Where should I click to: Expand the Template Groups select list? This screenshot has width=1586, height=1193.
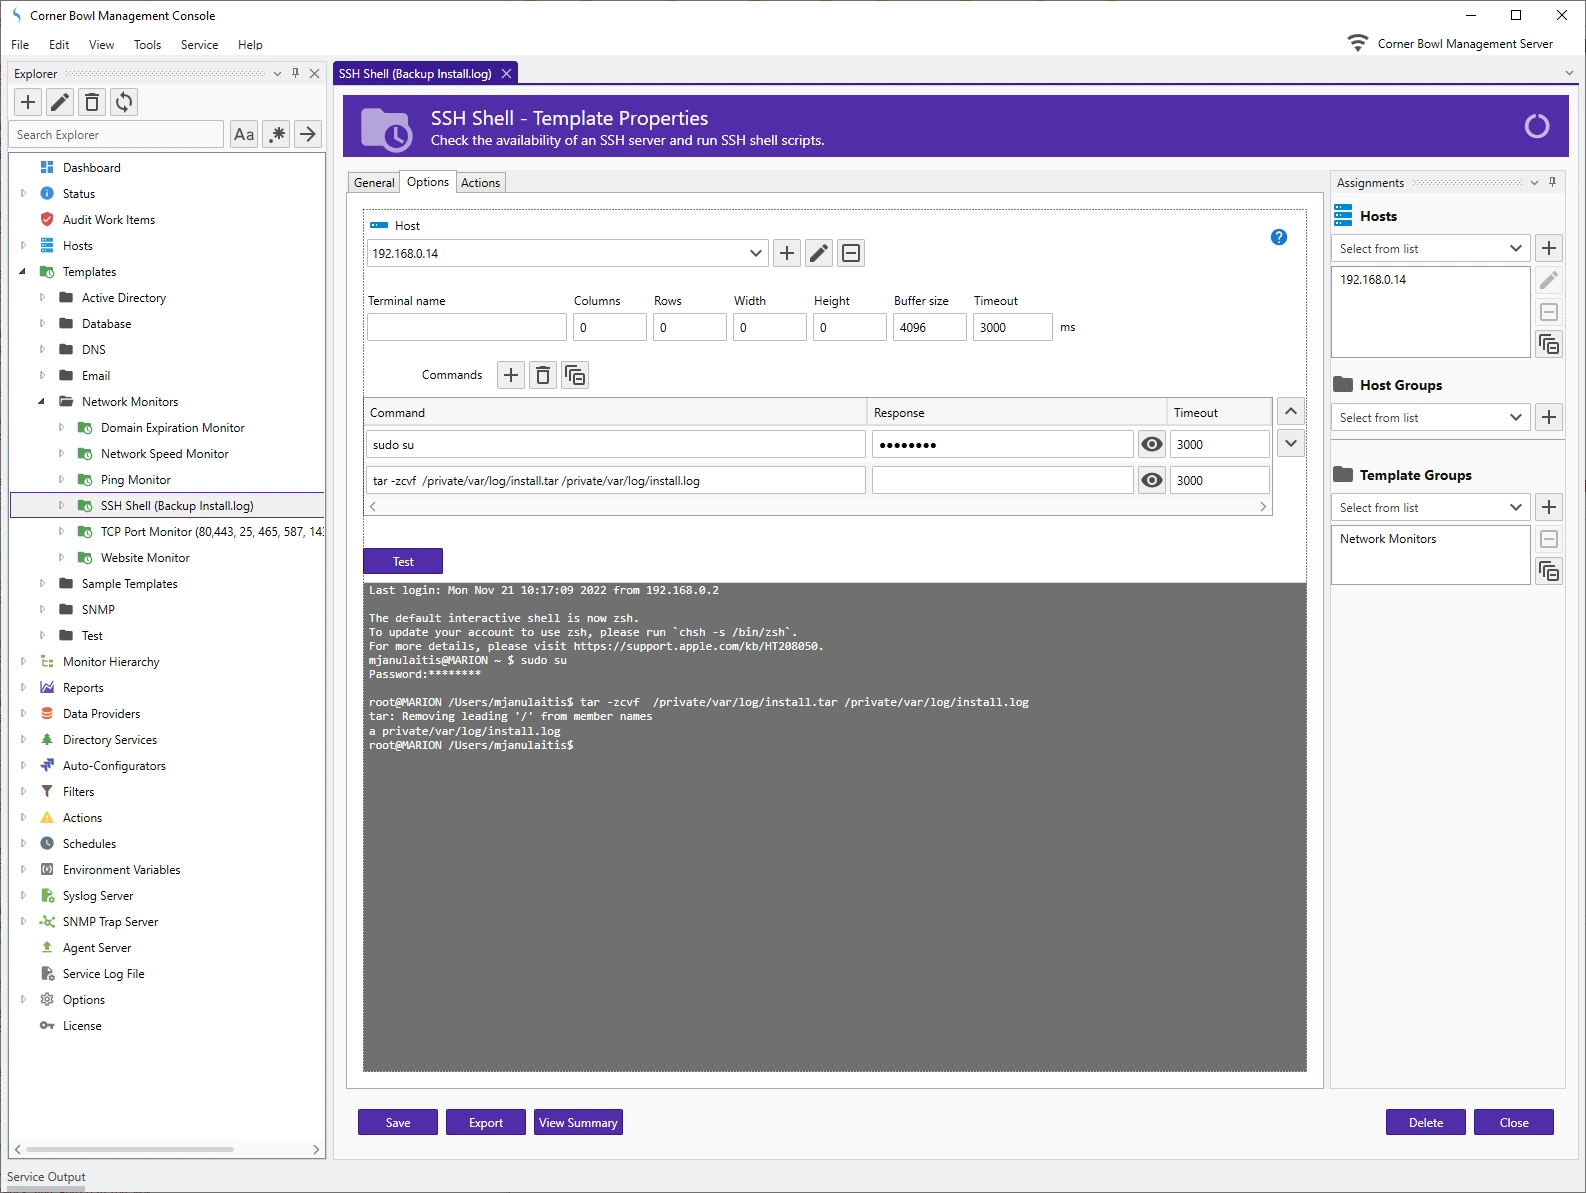tap(1515, 507)
